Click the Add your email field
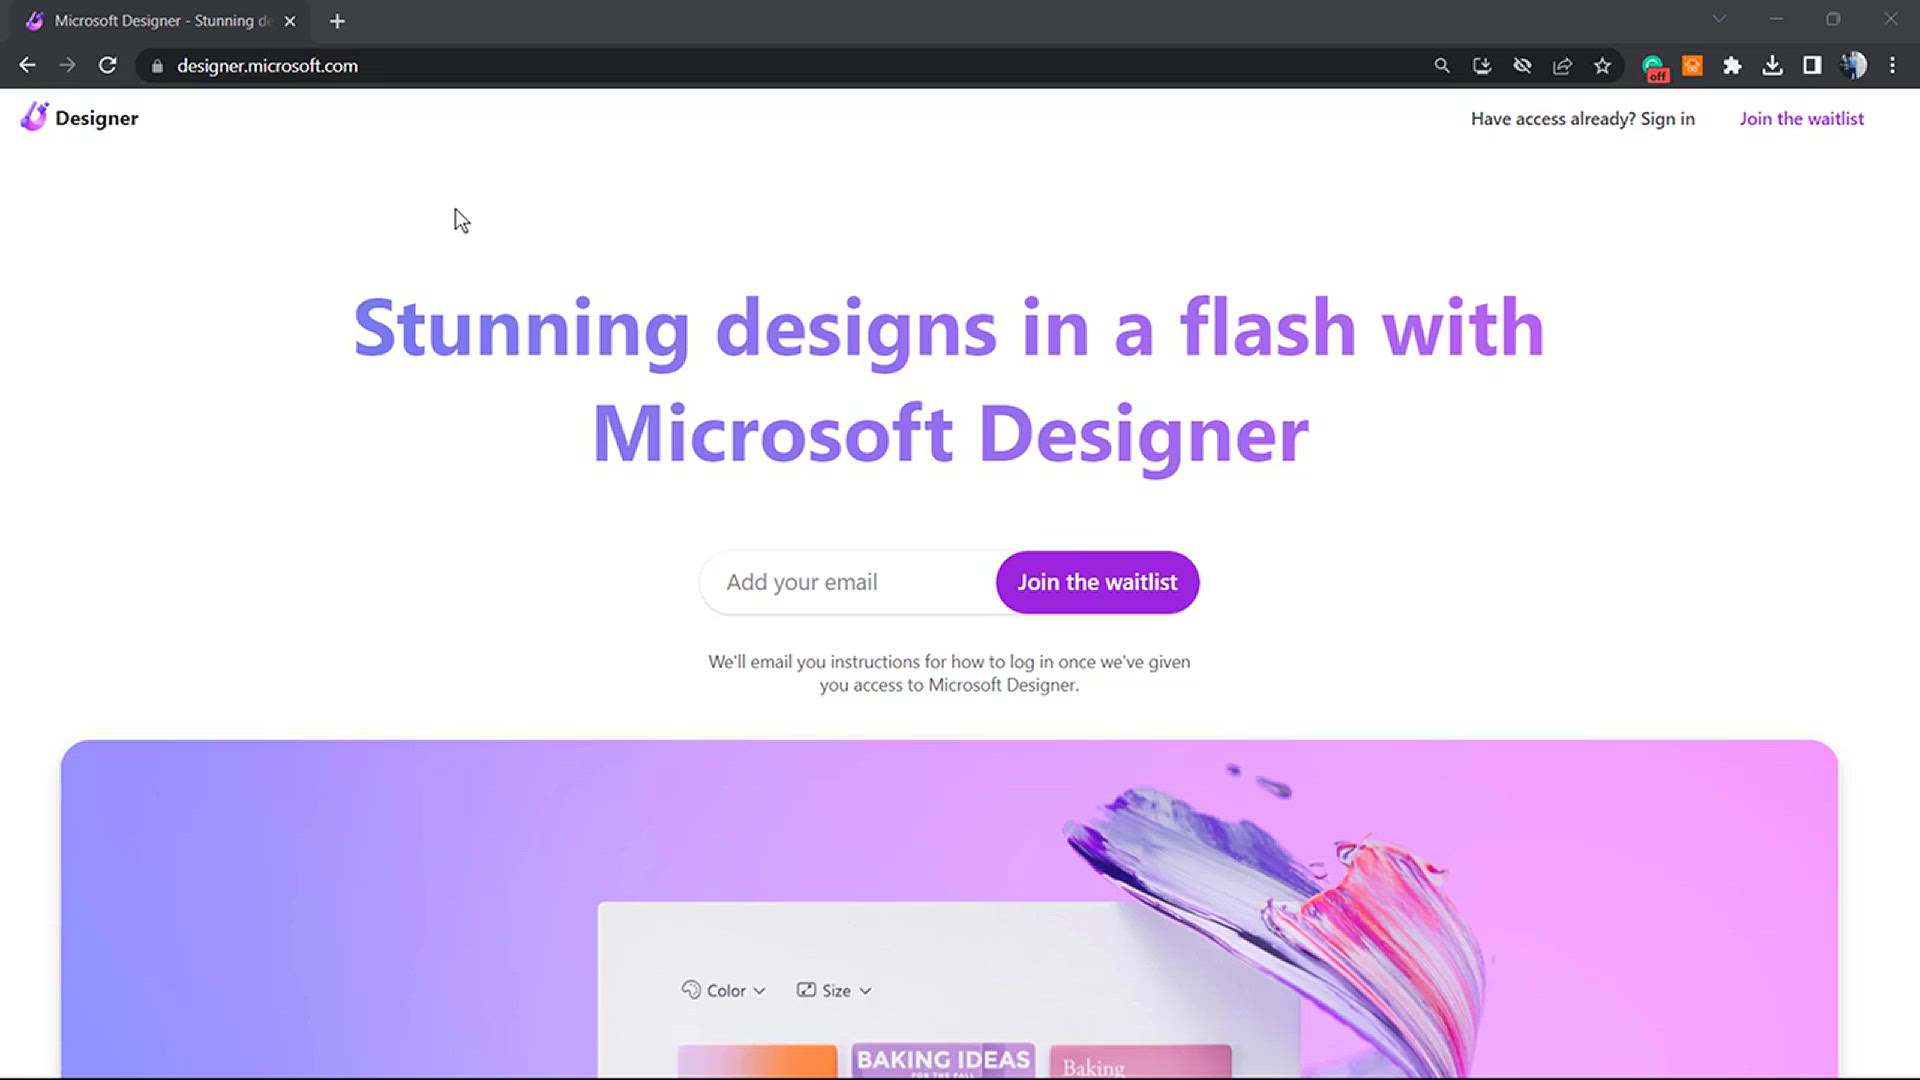Screen dimensions: 1920x1080 [x=850, y=582]
